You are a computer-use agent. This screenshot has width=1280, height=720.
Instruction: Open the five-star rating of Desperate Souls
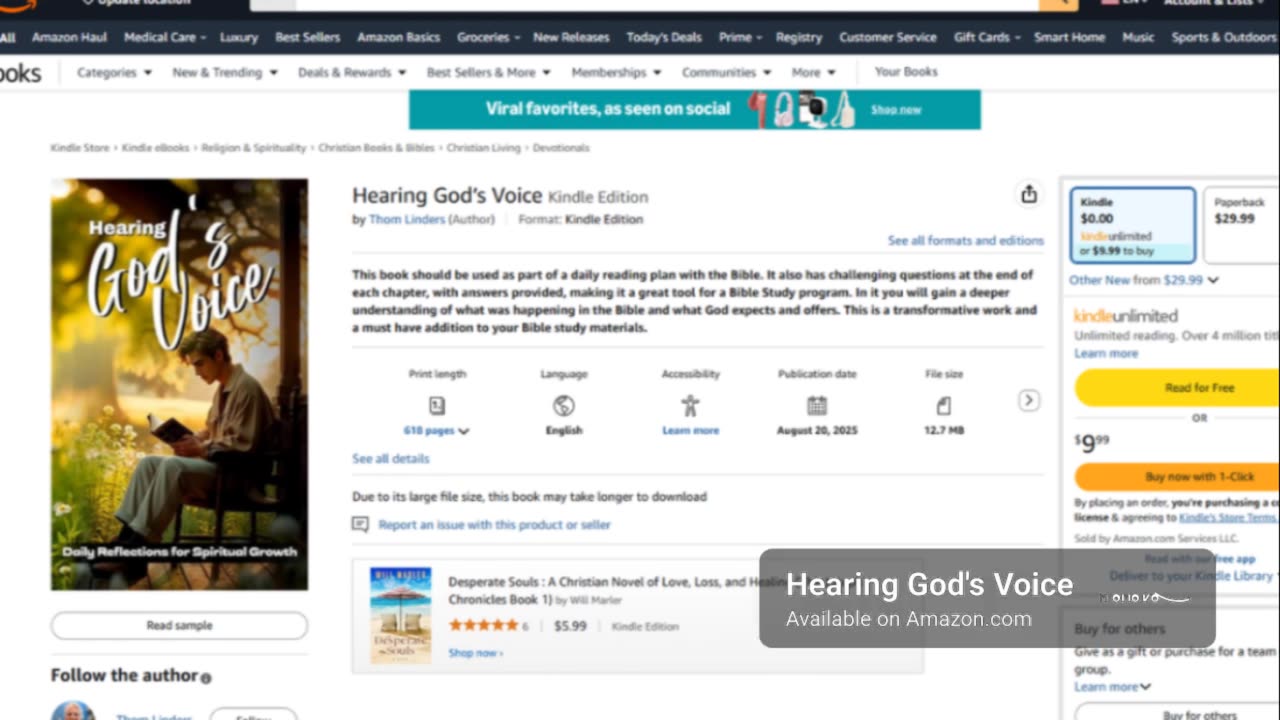(484, 626)
